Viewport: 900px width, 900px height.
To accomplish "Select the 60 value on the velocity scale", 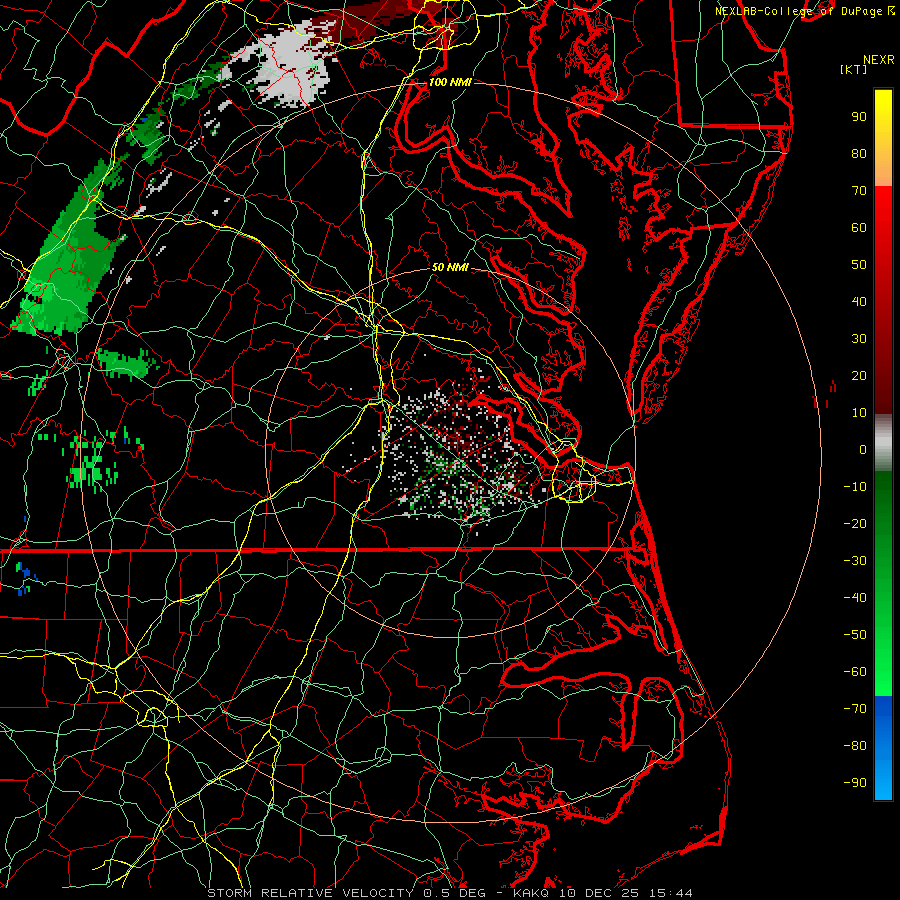I will coord(859,228).
